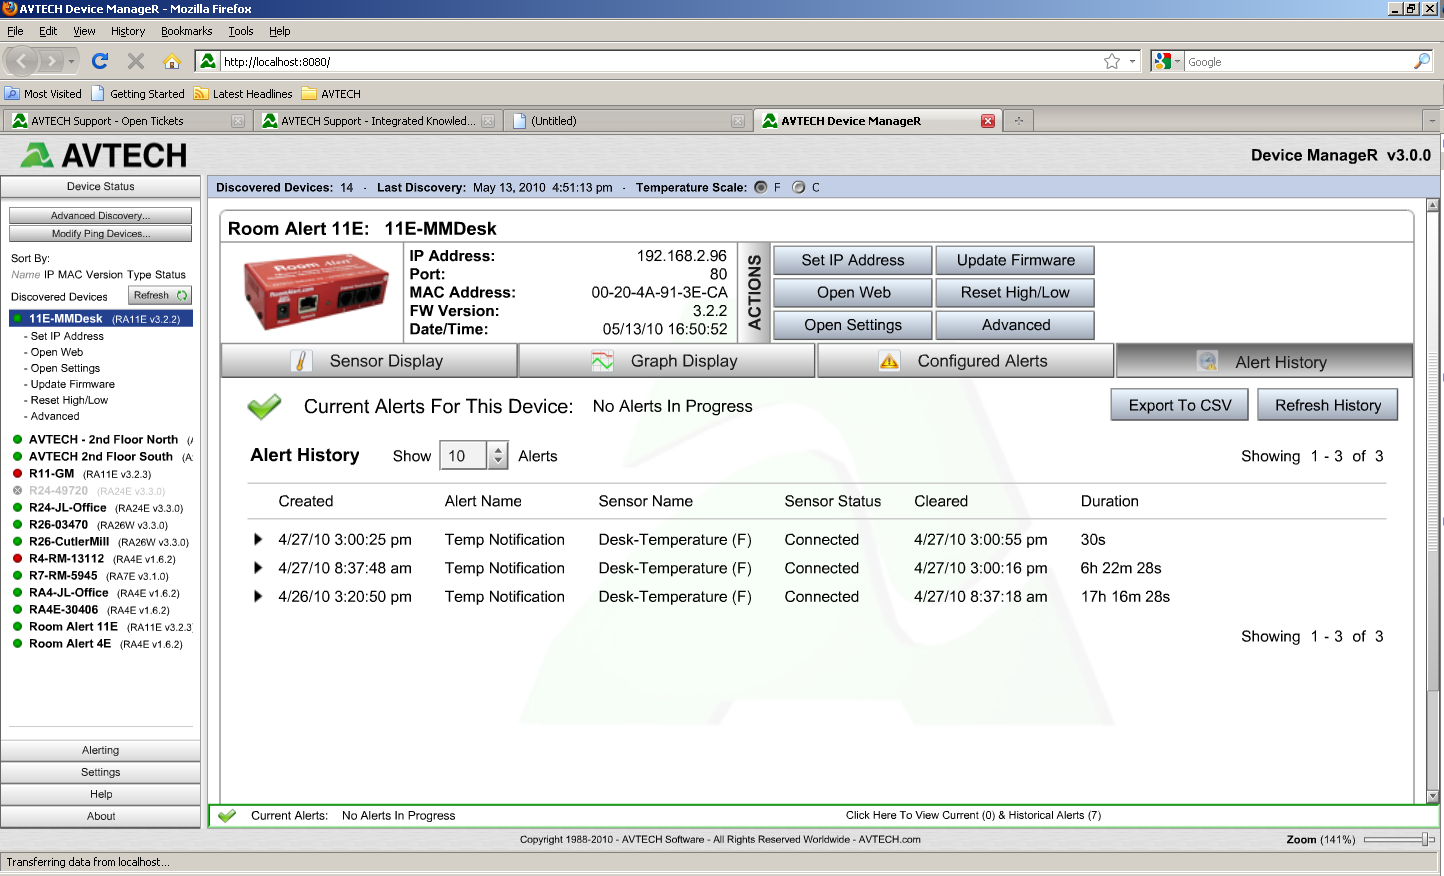Click status dot for R11-GM device
The height and width of the screenshot is (876, 1444).
(x=17, y=474)
